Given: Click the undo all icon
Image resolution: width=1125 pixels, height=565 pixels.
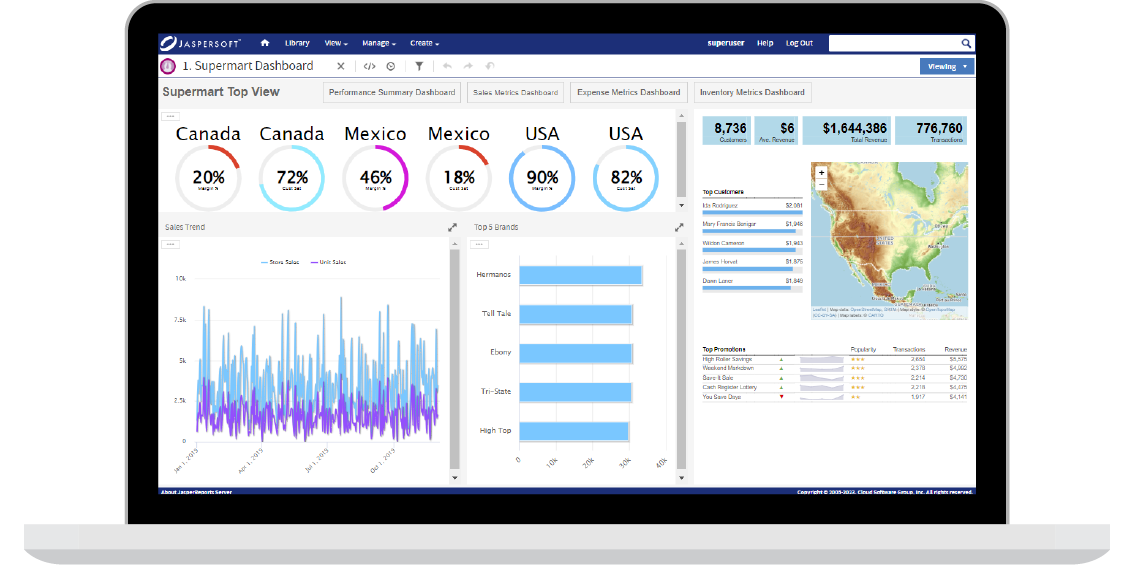Looking at the screenshot, I should pos(490,66).
